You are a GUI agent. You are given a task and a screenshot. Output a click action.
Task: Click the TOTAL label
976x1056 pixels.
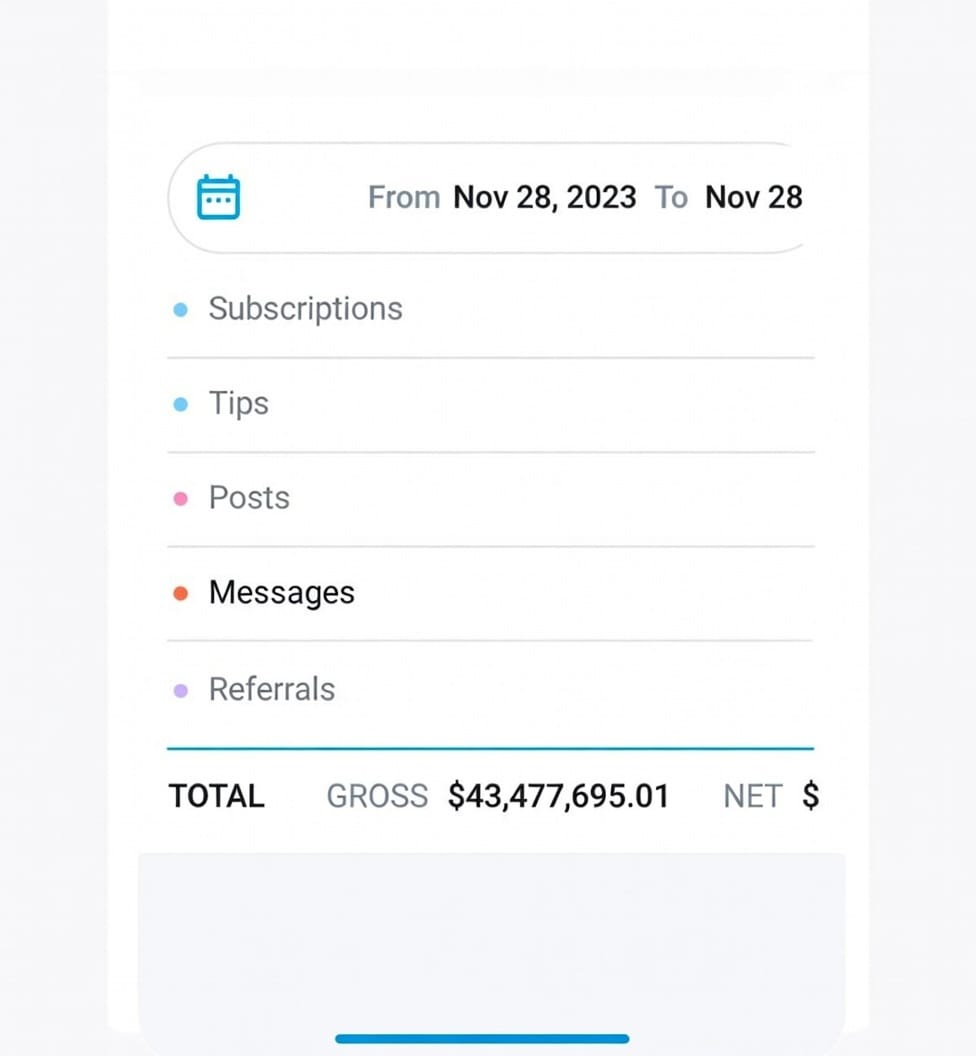[x=216, y=797]
